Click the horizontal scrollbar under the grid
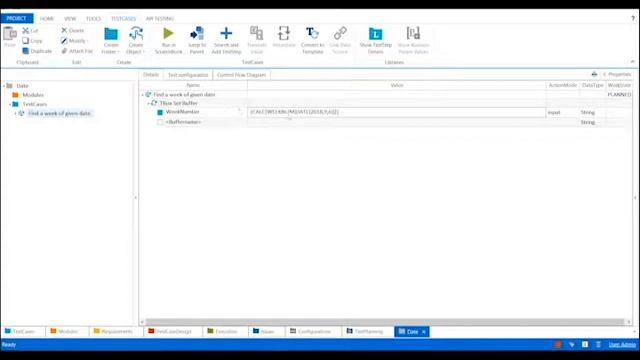This screenshot has height=360, width=640. [384, 322]
